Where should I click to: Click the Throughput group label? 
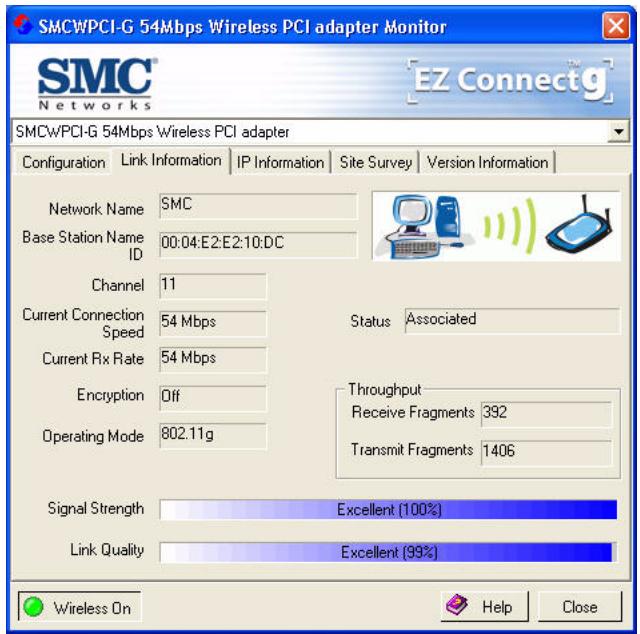click(384, 389)
